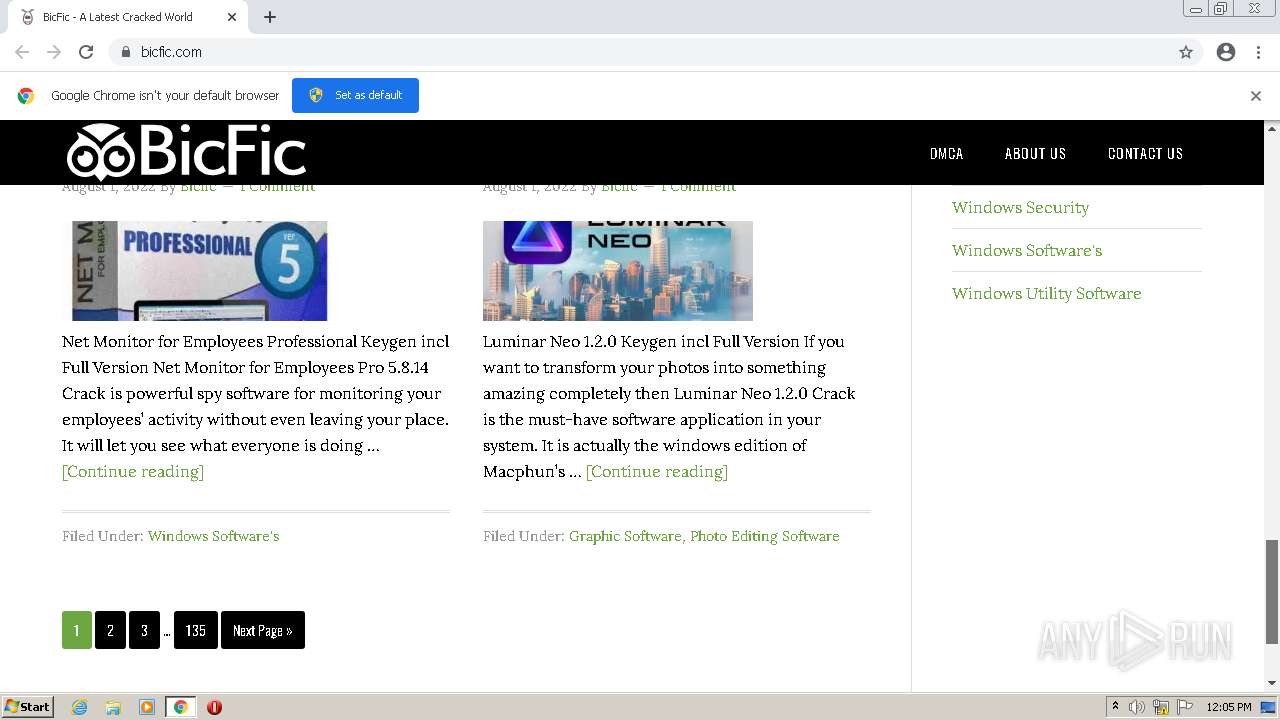
Task: Open the About Us menu item
Action: click(1035, 153)
